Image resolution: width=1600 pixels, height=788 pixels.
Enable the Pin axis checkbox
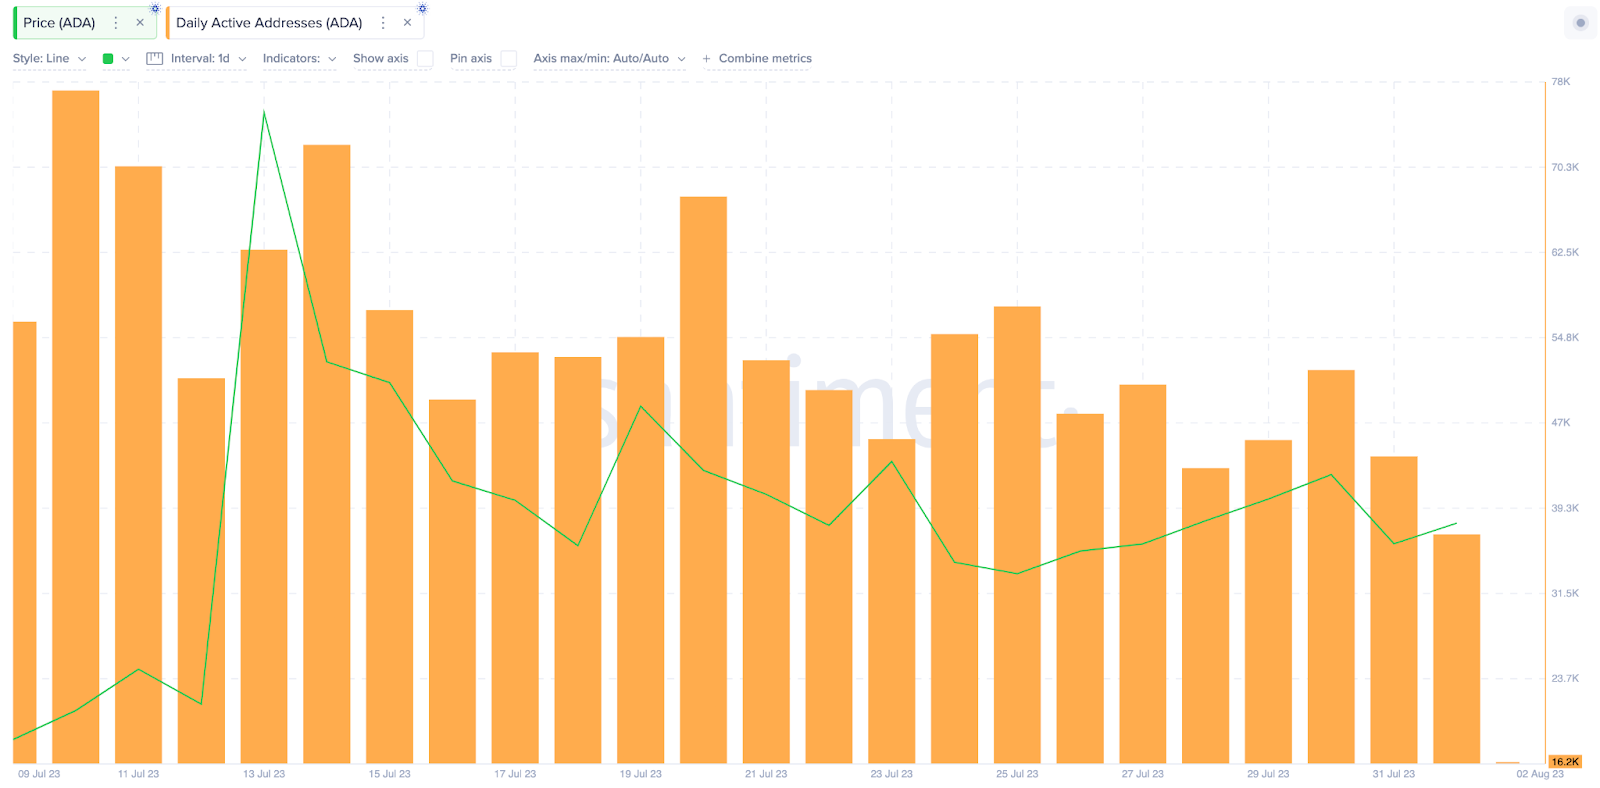tap(508, 59)
